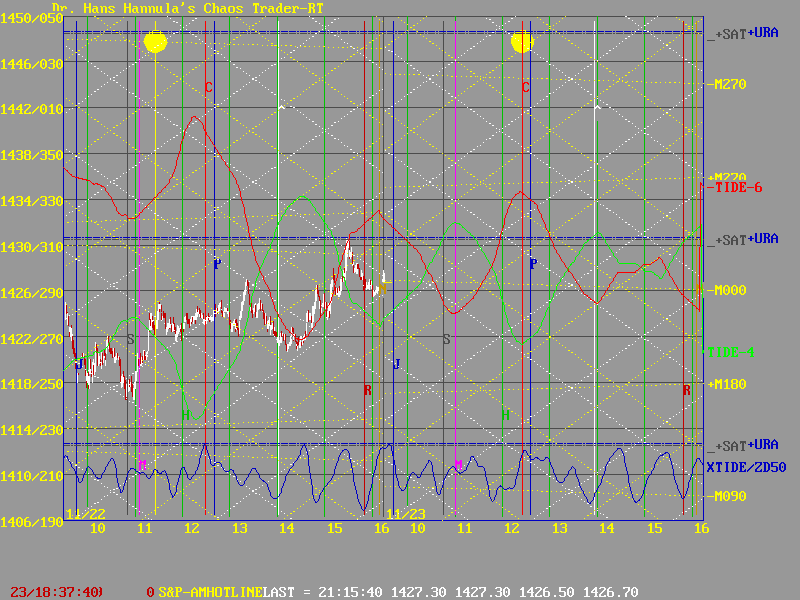
Task: Click the 11/23 date label
Action: pos(406,514)
